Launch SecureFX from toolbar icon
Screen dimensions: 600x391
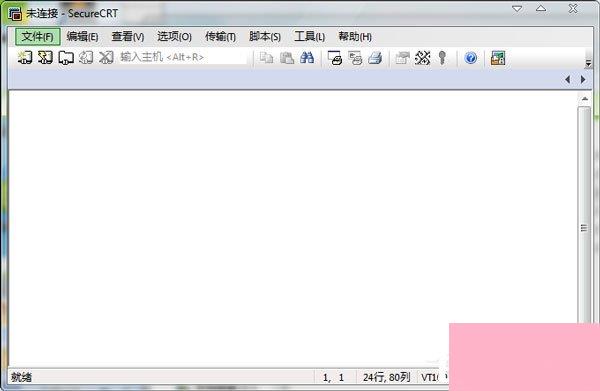498,58
